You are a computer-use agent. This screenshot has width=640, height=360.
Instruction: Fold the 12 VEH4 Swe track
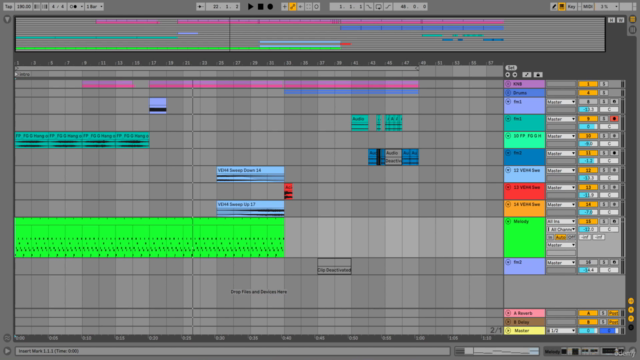click(508, 170)
